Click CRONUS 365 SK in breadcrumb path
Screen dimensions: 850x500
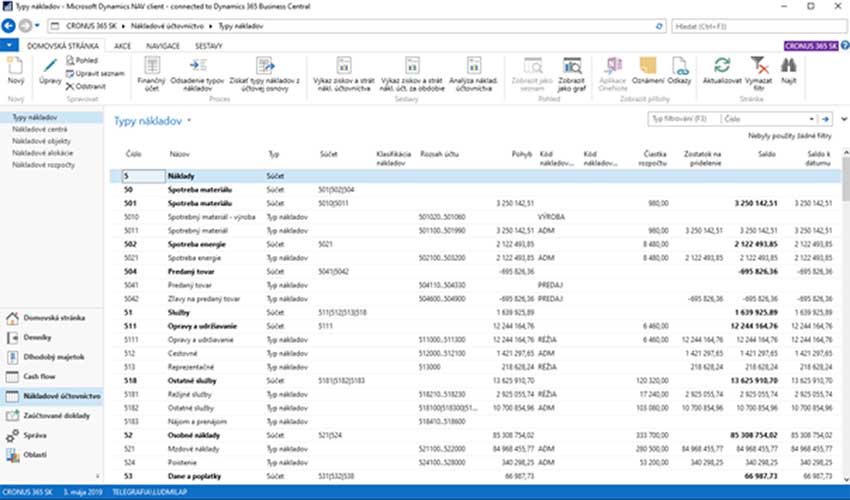91,25
